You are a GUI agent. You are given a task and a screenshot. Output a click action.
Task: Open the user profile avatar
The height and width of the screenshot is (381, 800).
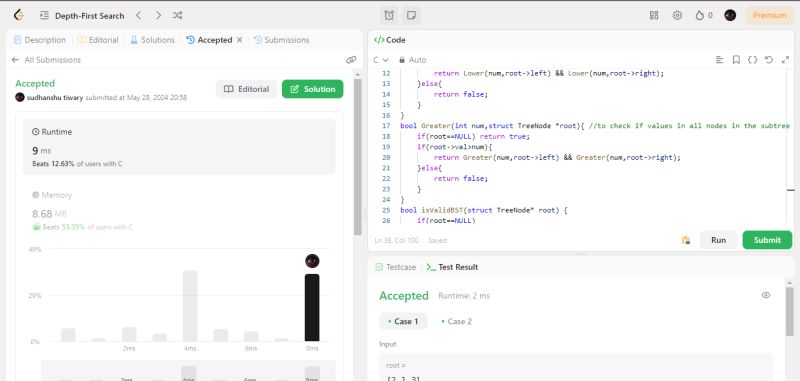(730, 15)
